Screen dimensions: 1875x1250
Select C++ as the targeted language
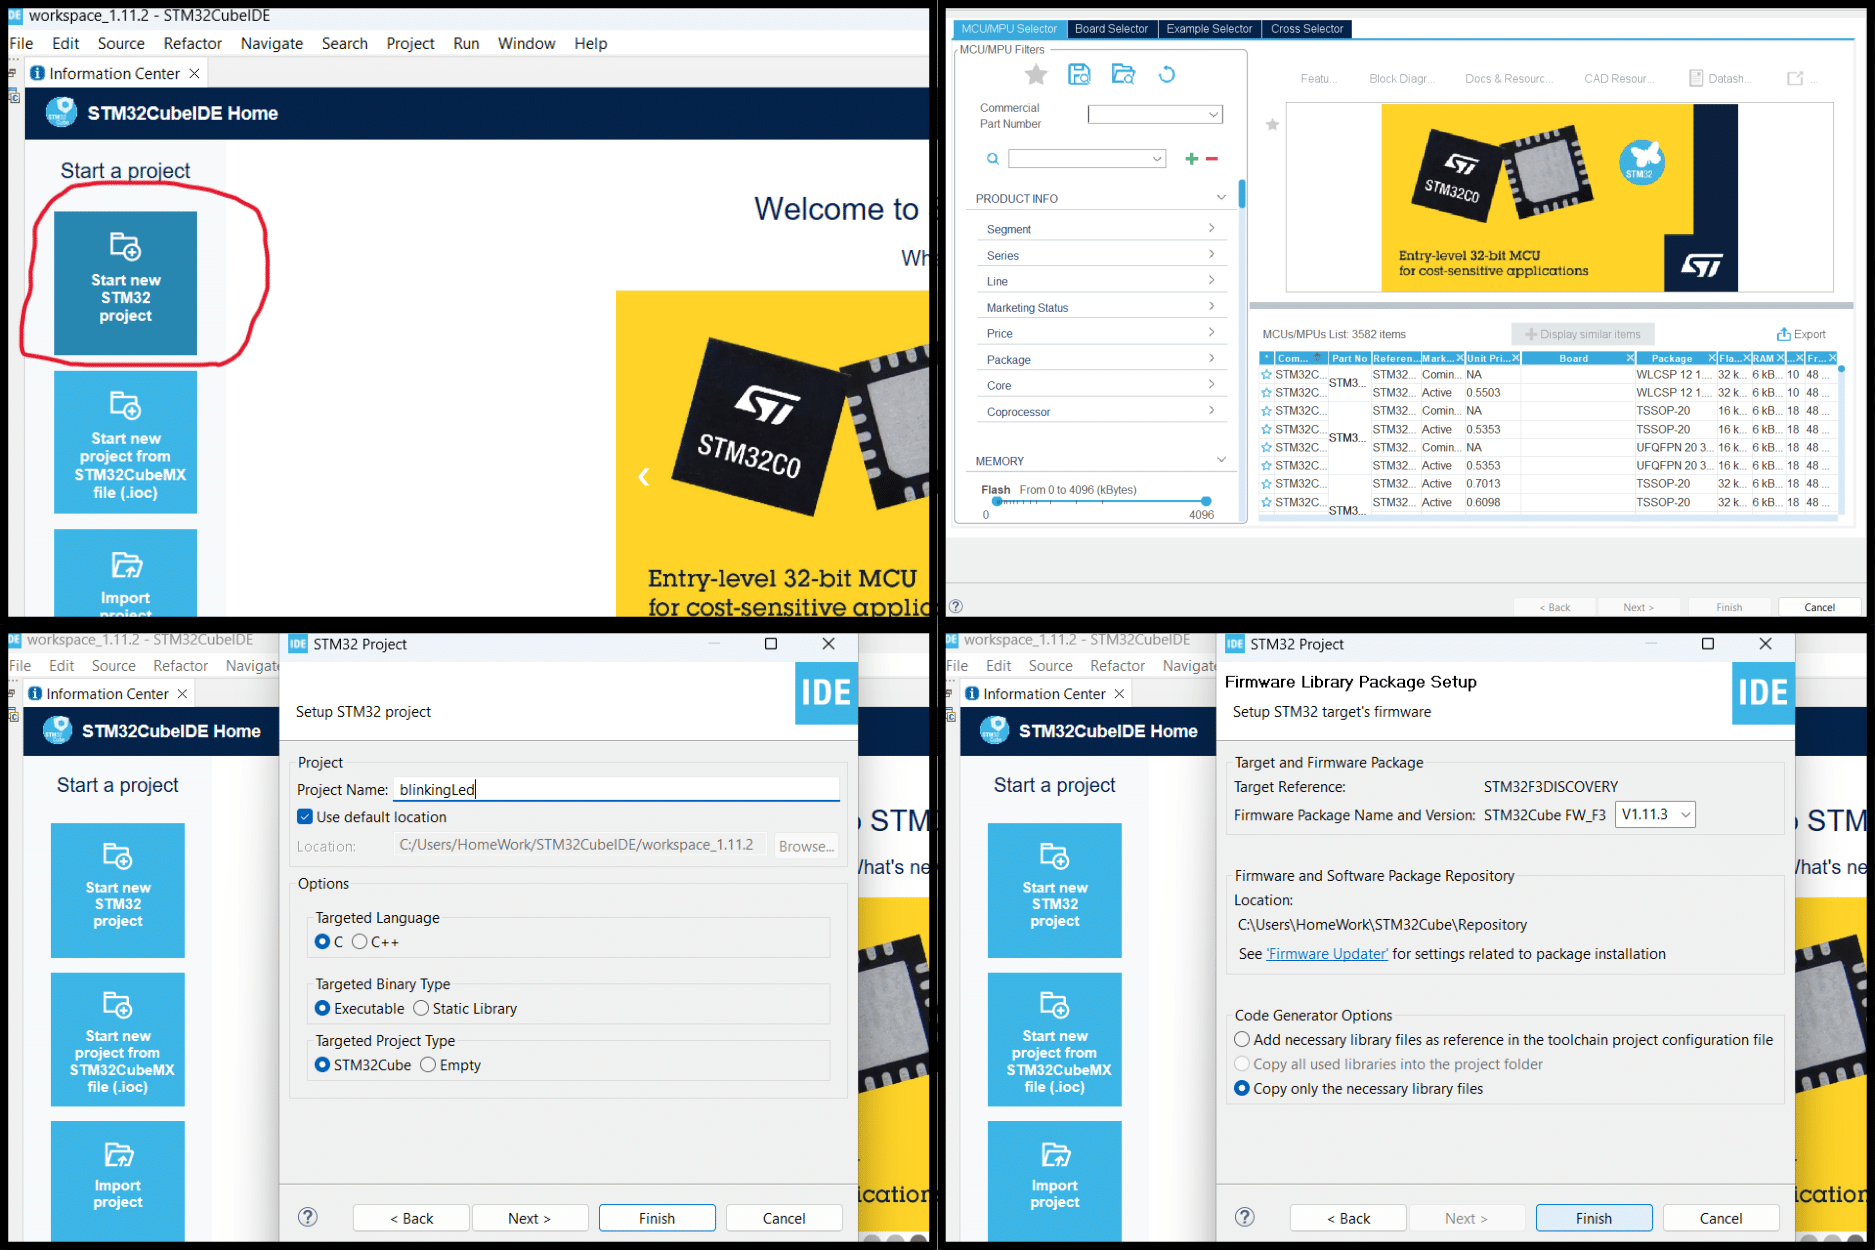[359, 942]
